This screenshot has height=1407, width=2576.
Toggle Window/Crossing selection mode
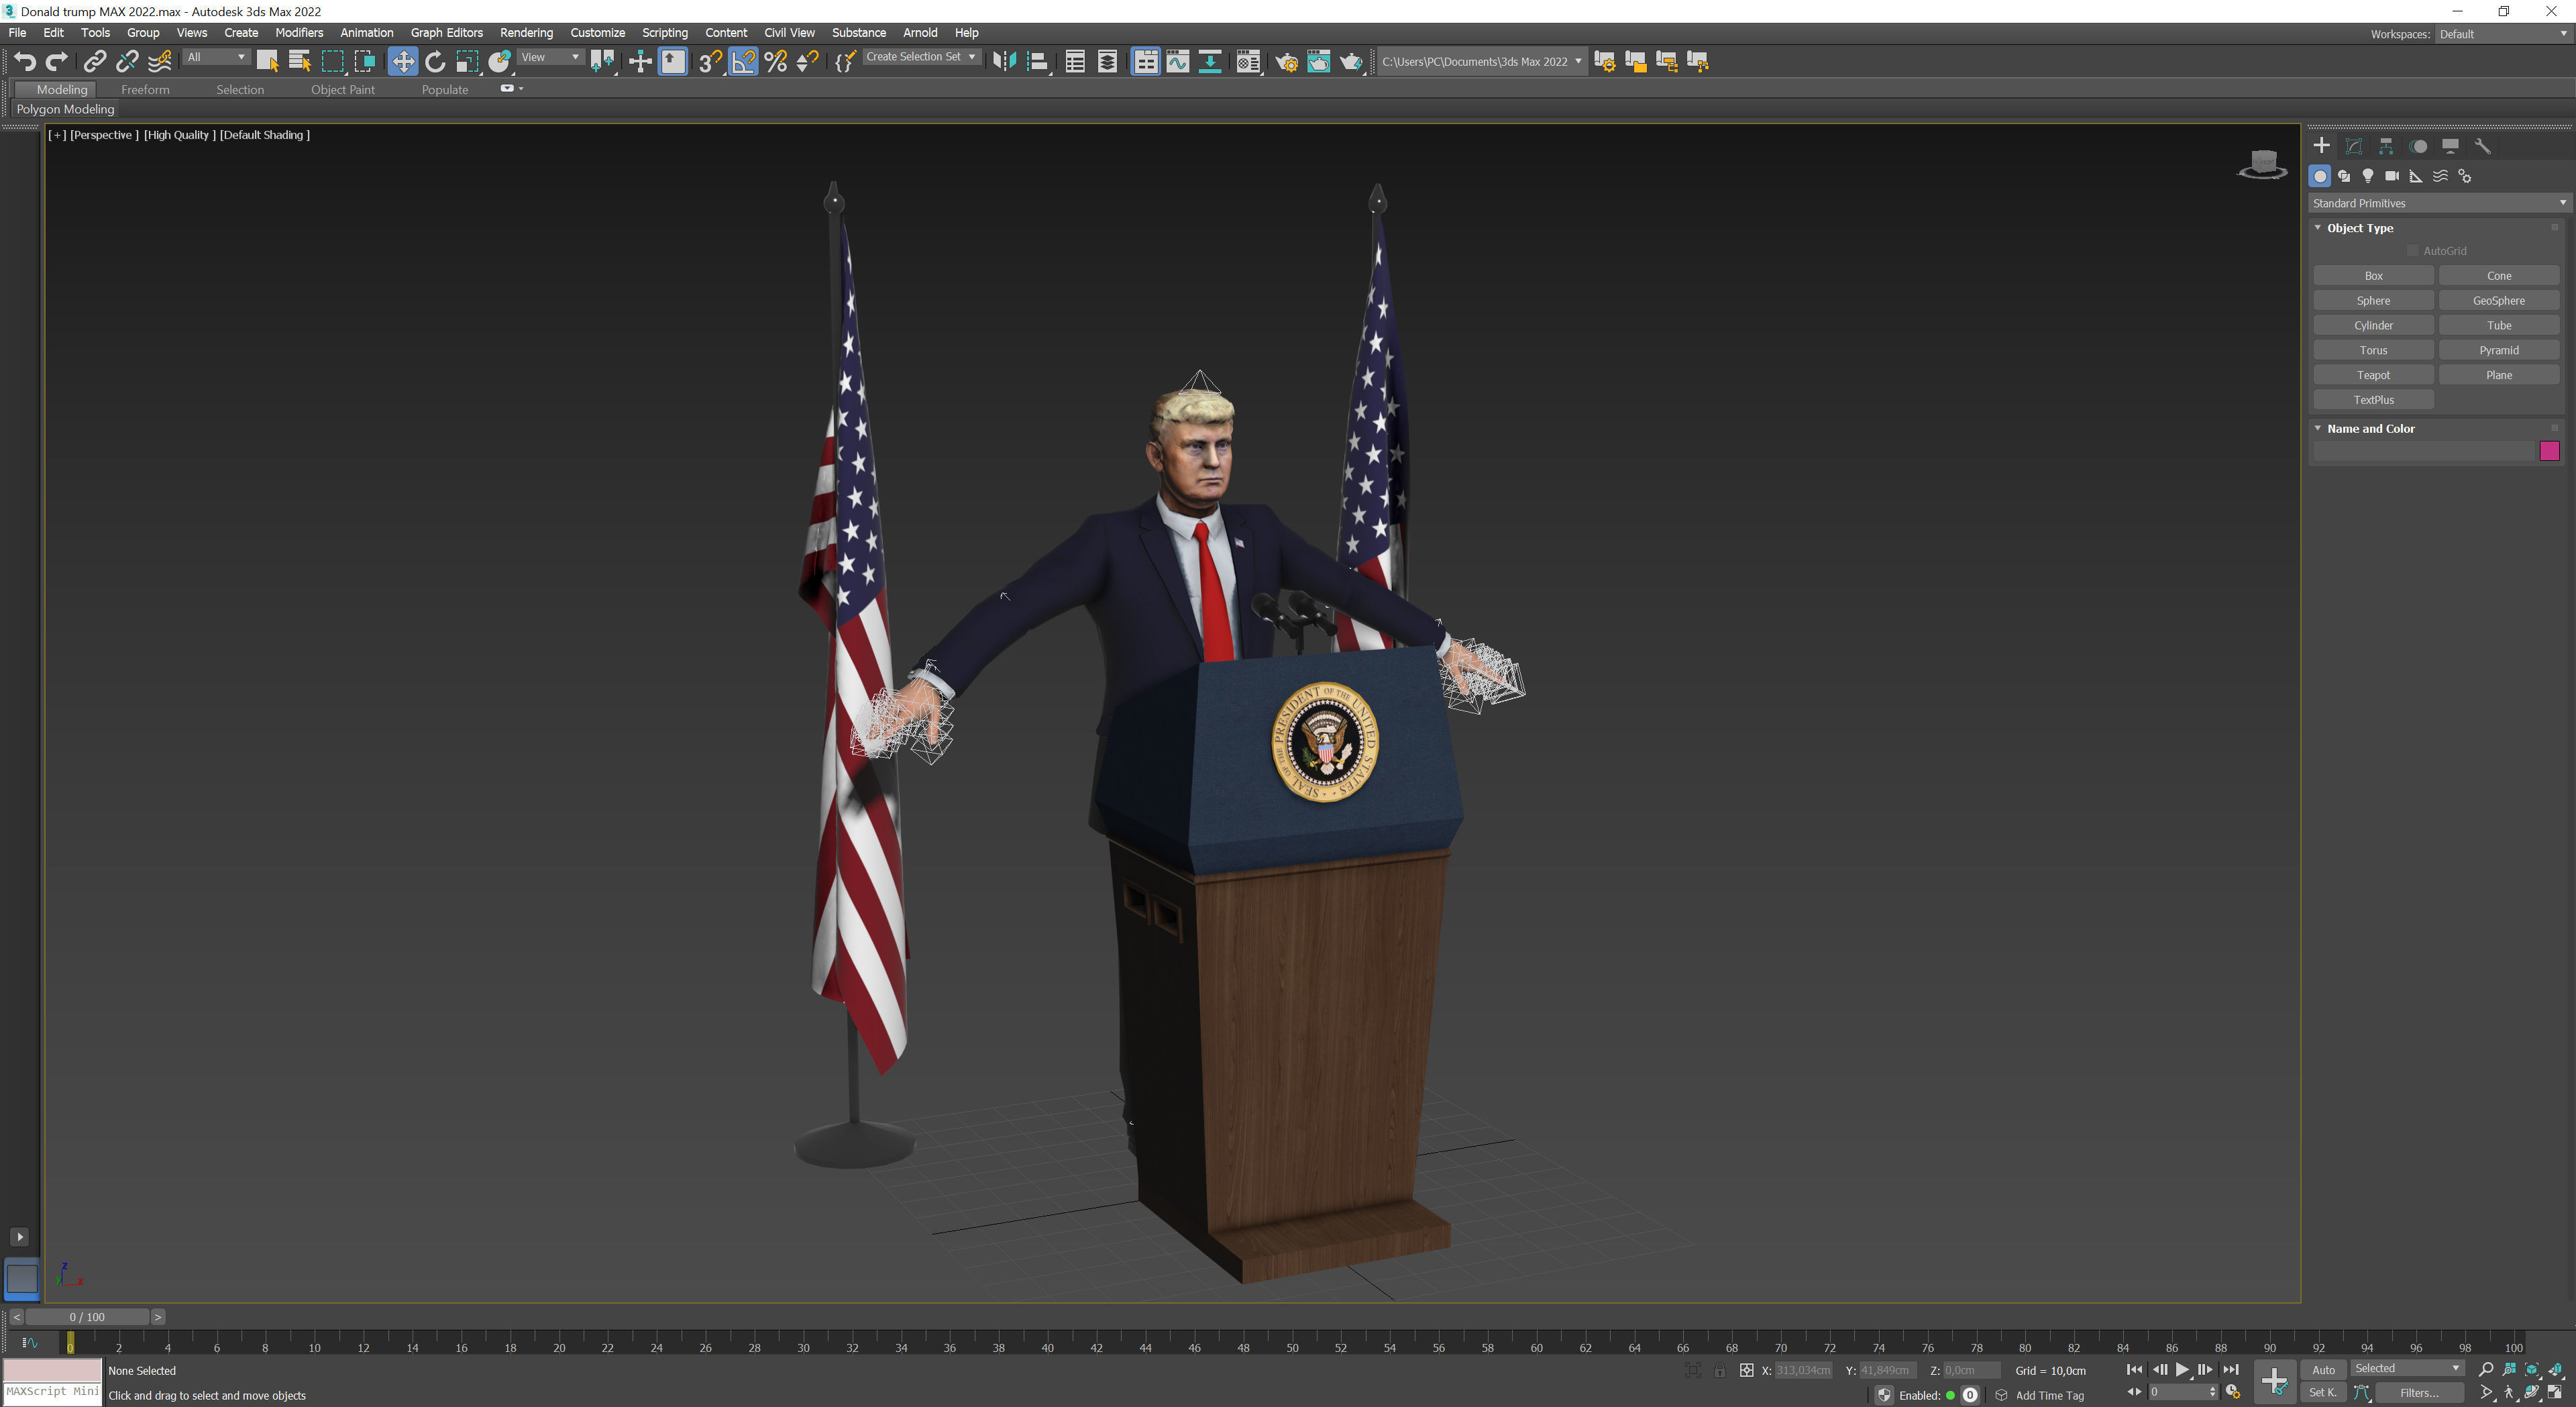[365, 62]
